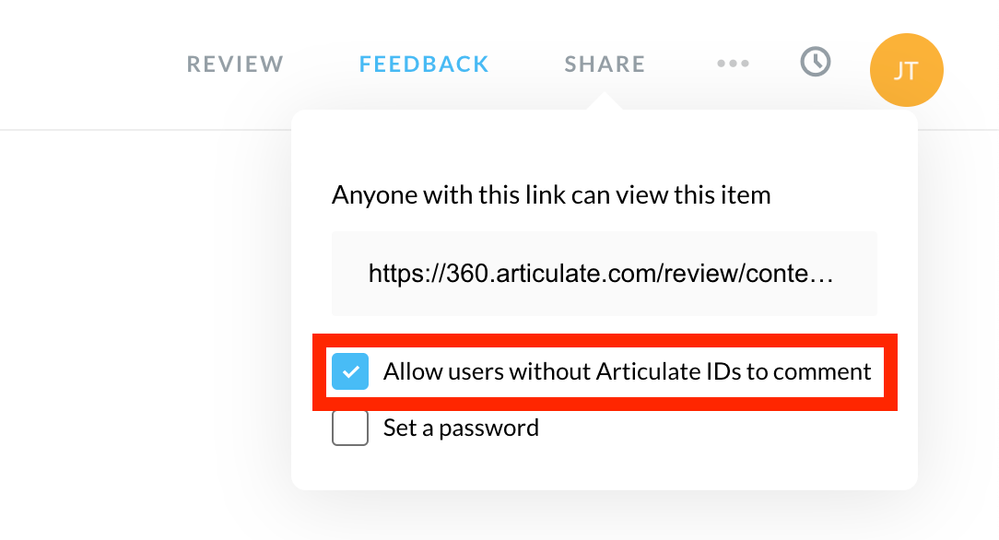The width and height of the screenshot is (999, 540).
Task: Expand the account menu from the orange avatar
Action: coord(906,70)
